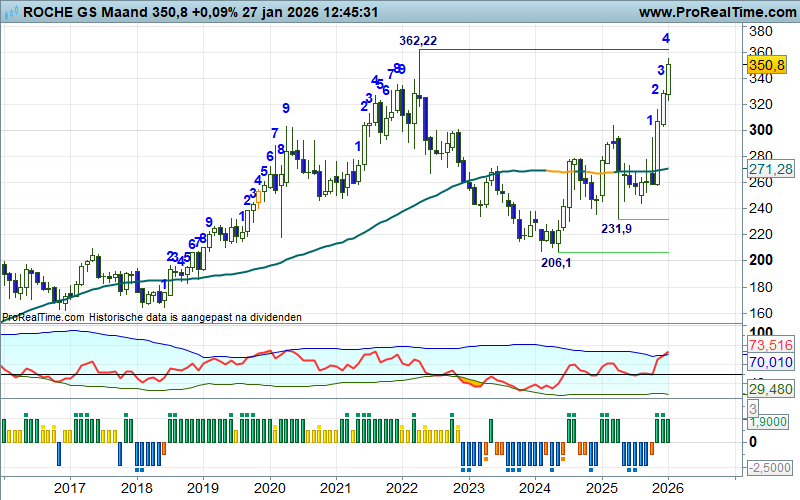
Task: Click the ProRealTime.com dividend notice text
Action: tap(151, 317)
